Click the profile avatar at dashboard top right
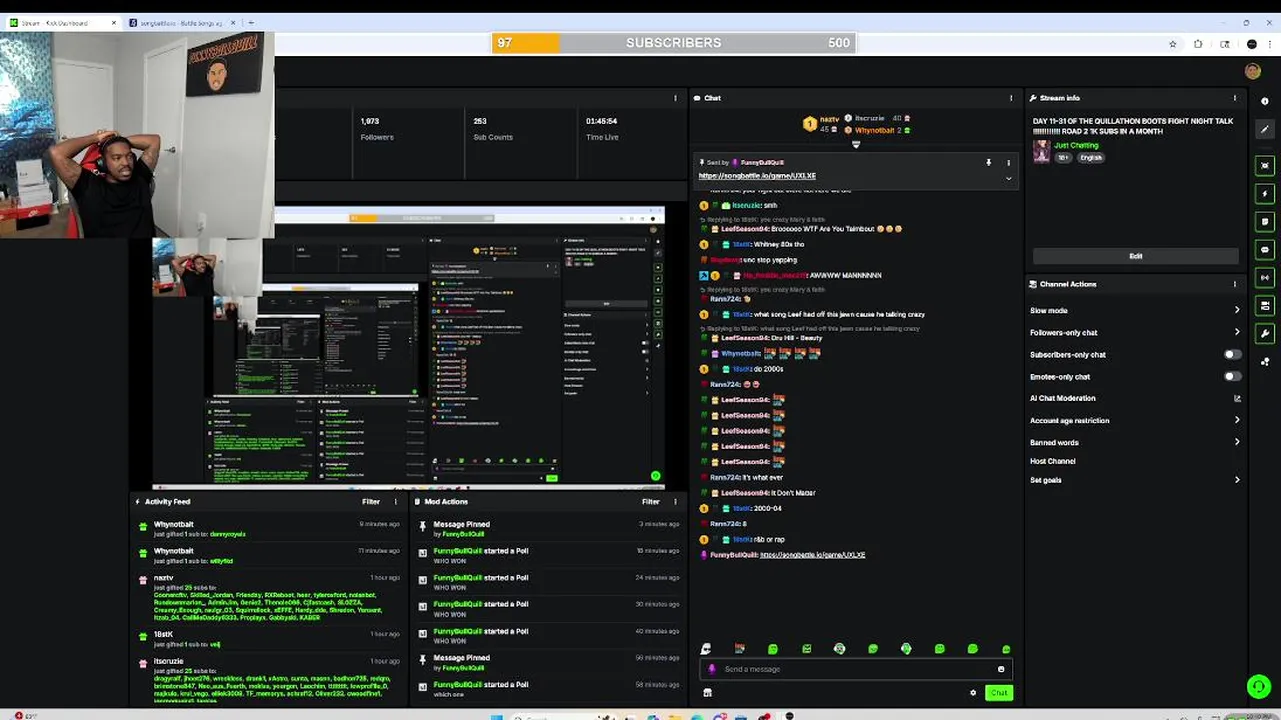Viewport: 1281px width, 720px height. point(1252,70)
